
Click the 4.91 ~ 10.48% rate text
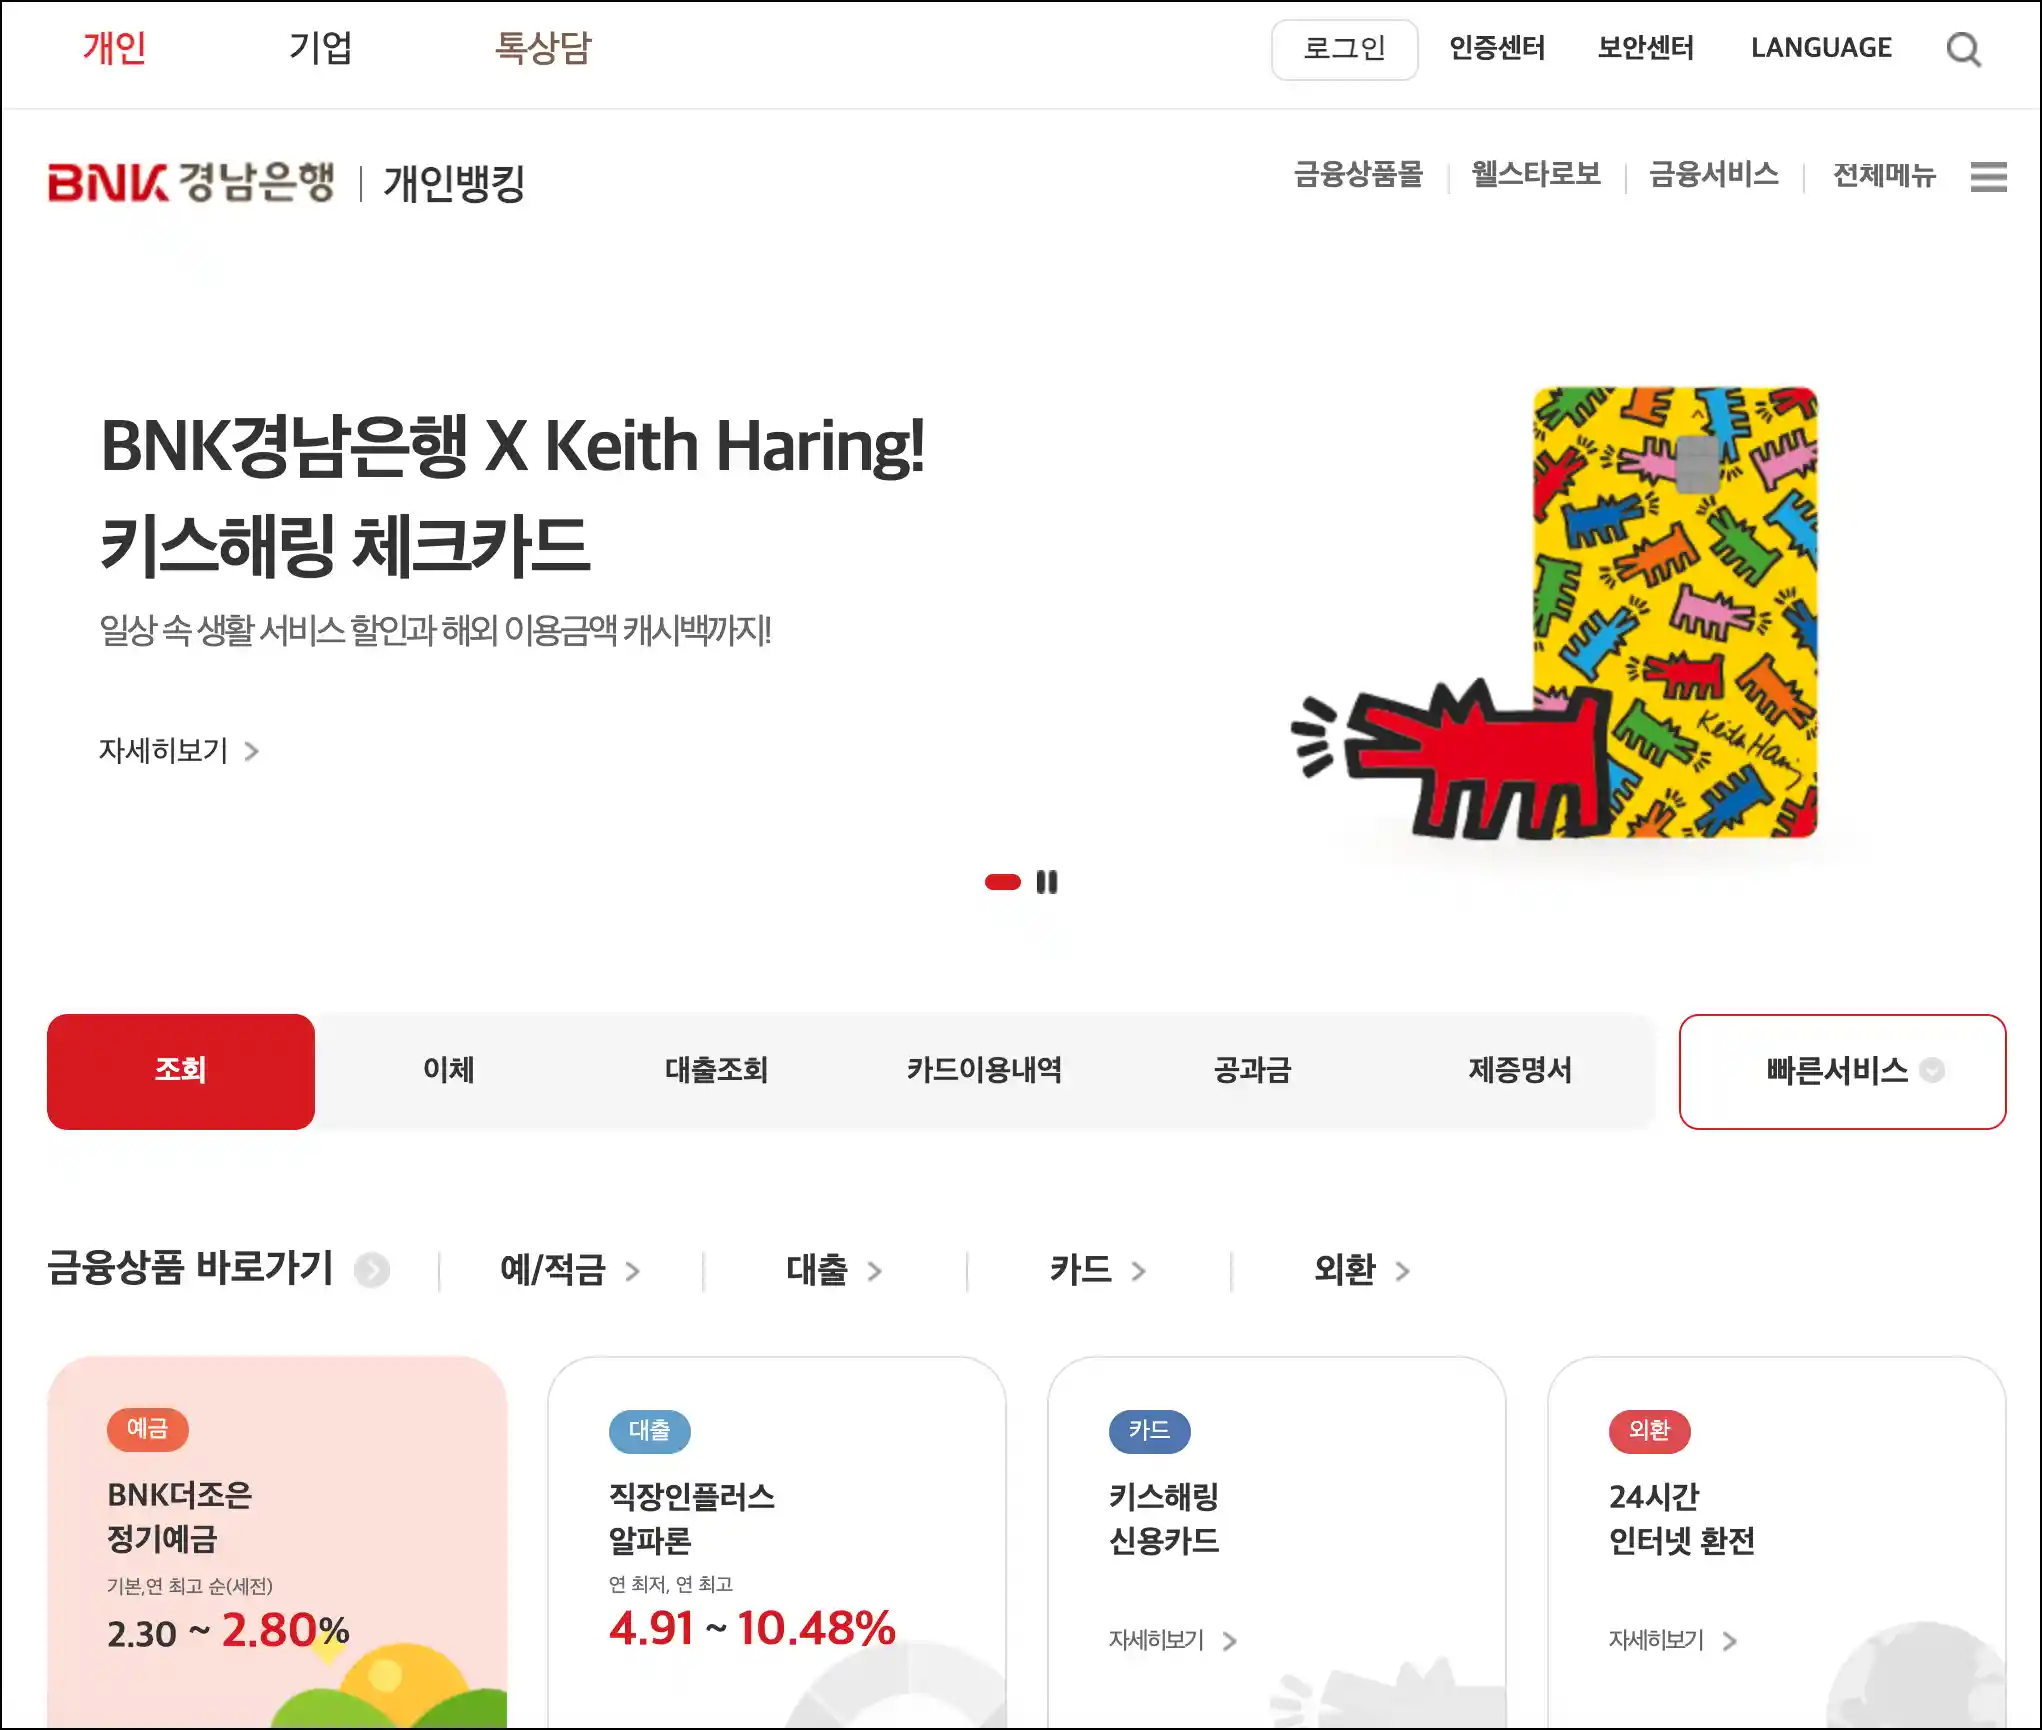[x=752, y=1628]
